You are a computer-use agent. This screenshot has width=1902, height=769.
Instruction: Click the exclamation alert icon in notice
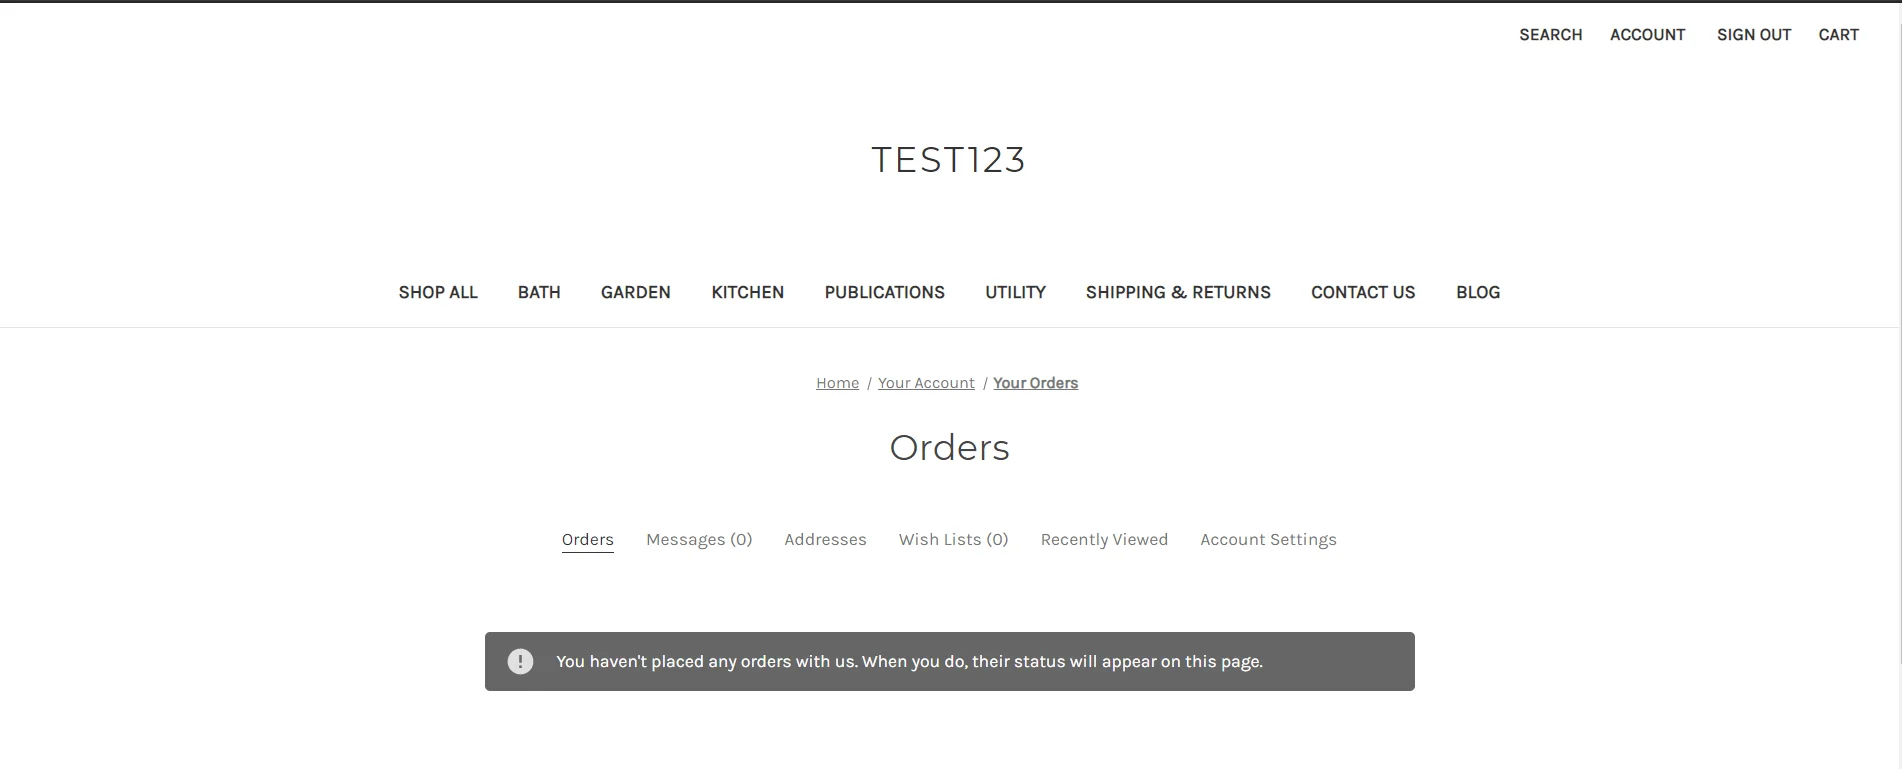pos(520,661)
